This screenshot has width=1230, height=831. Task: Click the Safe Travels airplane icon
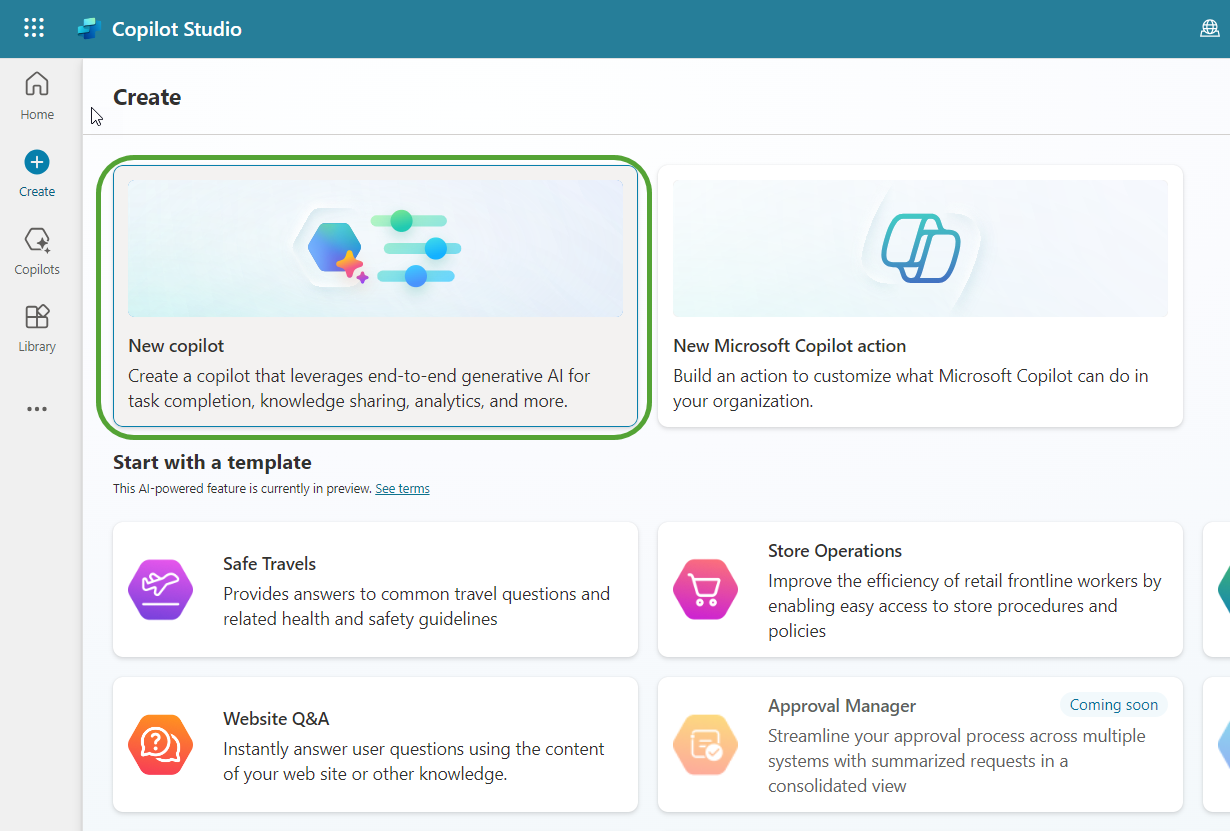tap(160, 590)
